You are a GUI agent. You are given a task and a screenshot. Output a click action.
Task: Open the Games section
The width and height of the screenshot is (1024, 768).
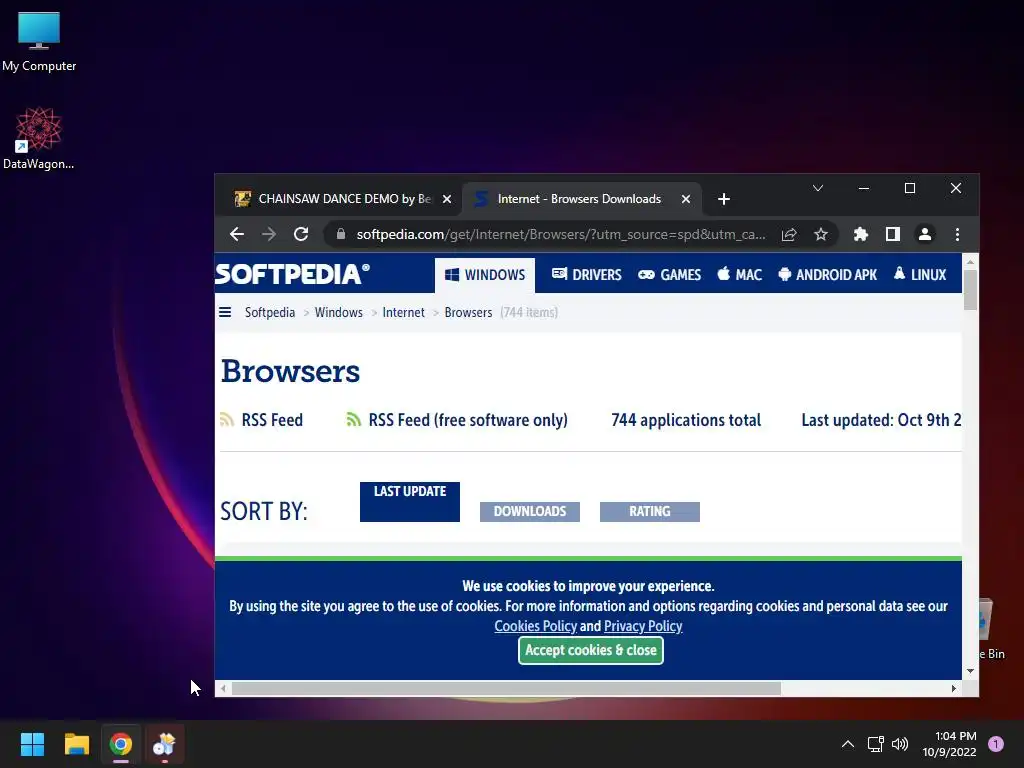pos(670,275)
